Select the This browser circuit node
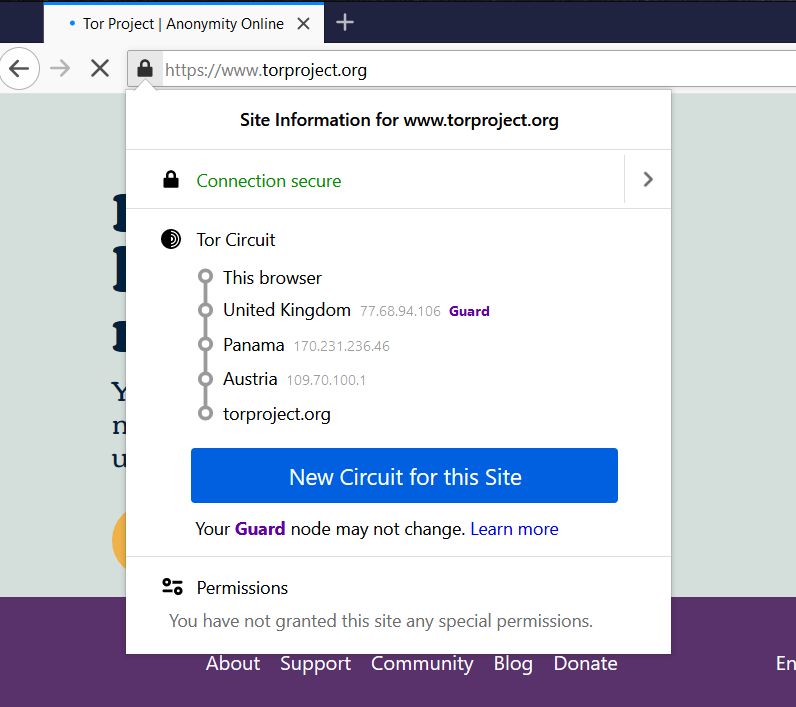 tap(272, 278)
